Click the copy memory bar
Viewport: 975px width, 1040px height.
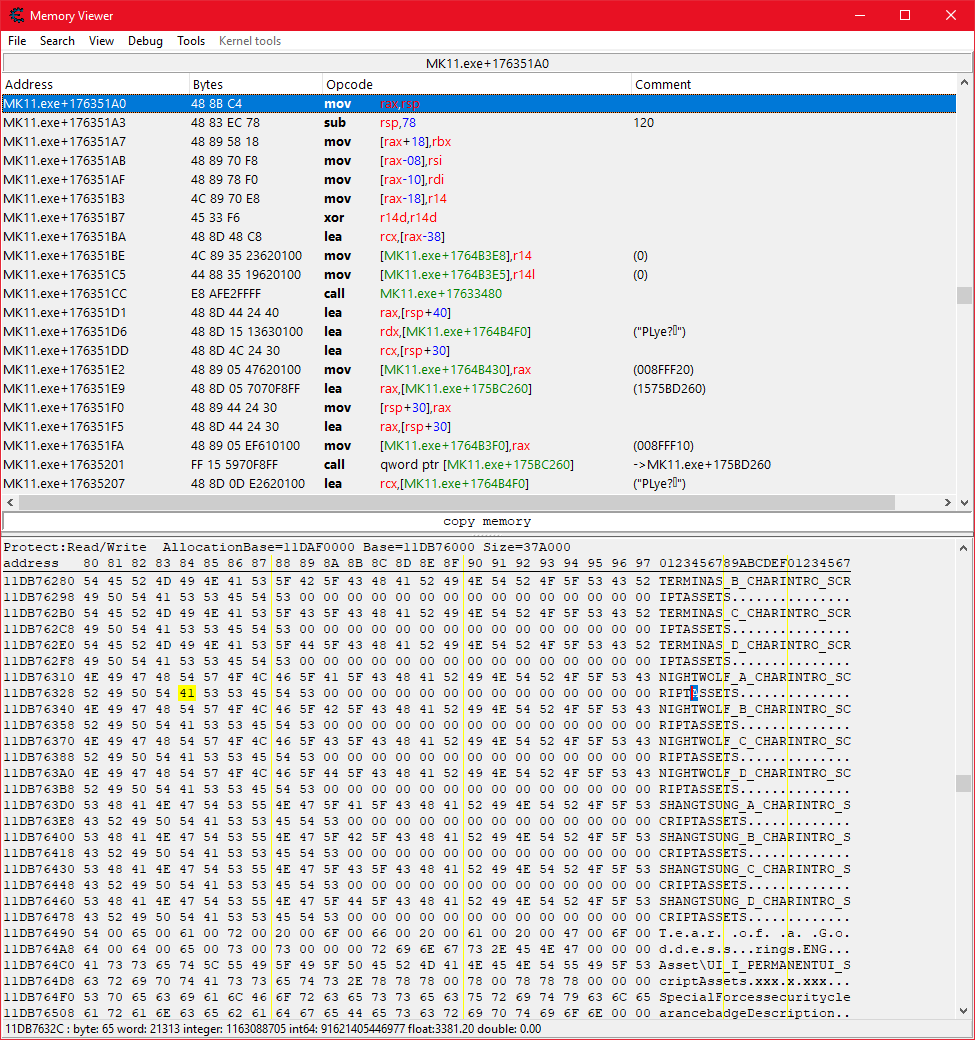pyautogui.click(x=488, y=521)
